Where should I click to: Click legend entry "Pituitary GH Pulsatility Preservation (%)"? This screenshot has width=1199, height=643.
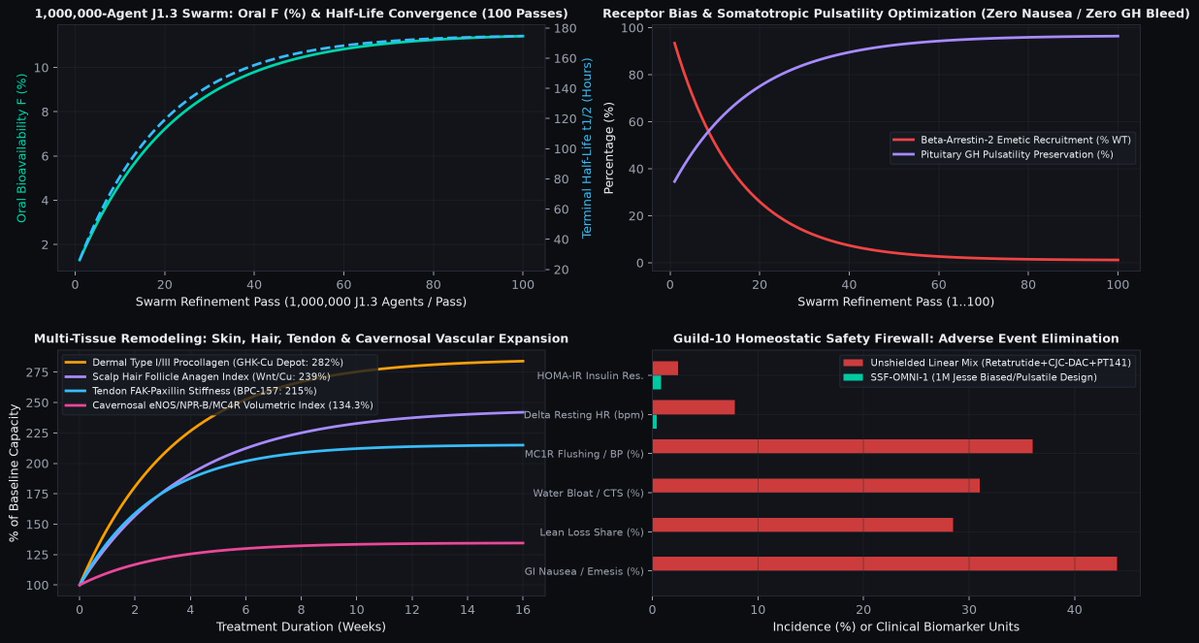1017,154
